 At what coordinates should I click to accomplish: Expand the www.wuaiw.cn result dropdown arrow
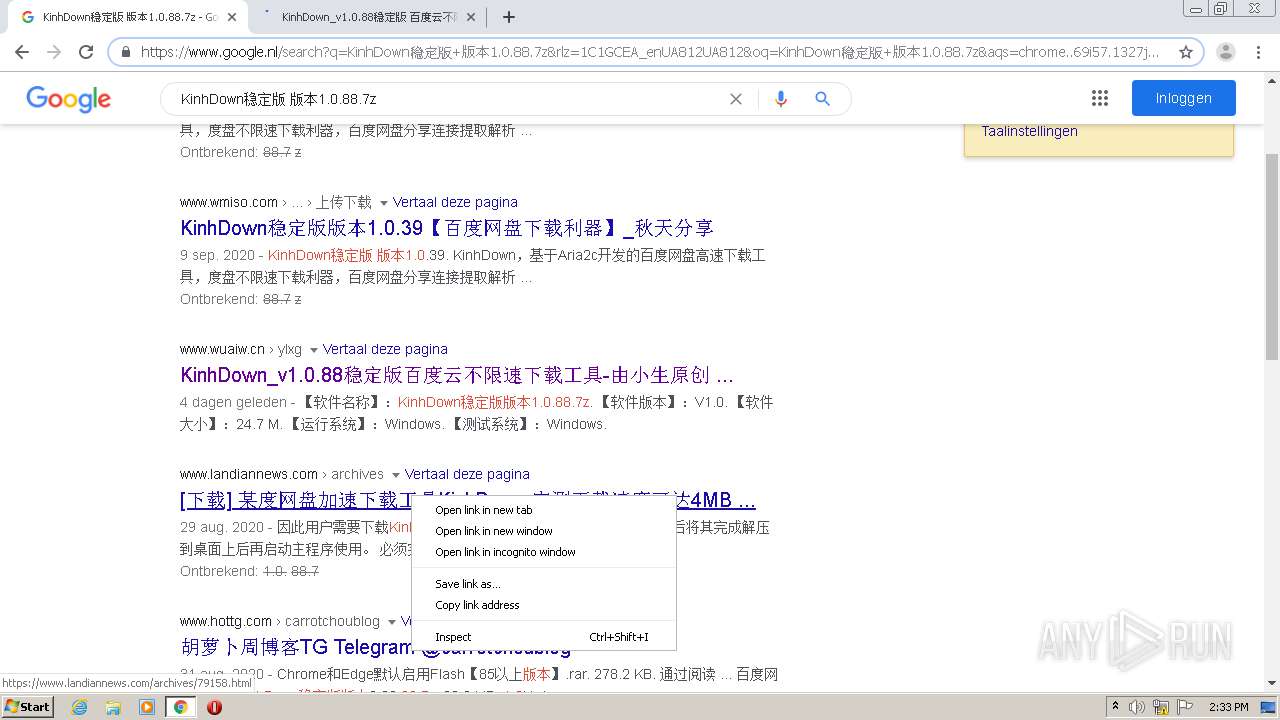(x=313, y=350)
